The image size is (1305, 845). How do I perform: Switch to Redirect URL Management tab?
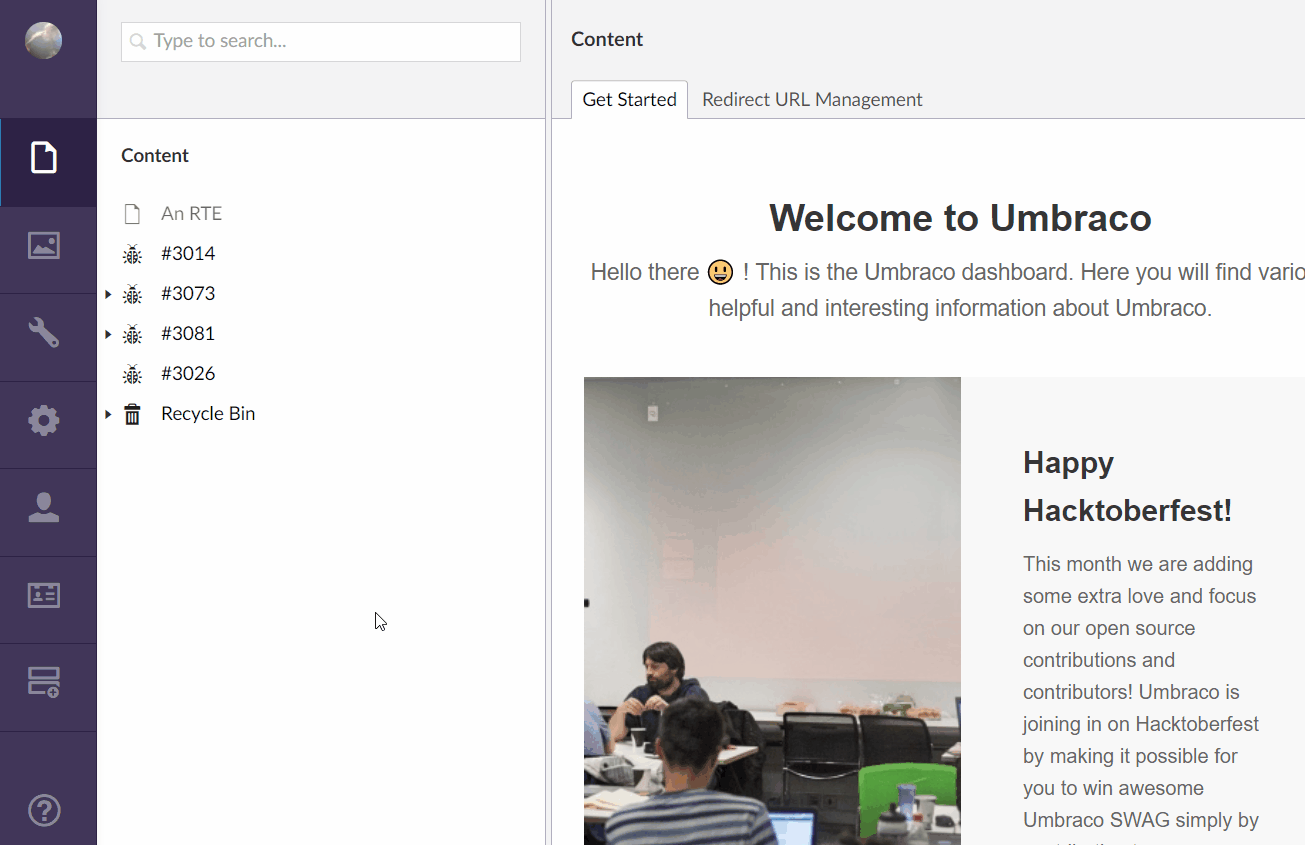[x=812, y=99]
